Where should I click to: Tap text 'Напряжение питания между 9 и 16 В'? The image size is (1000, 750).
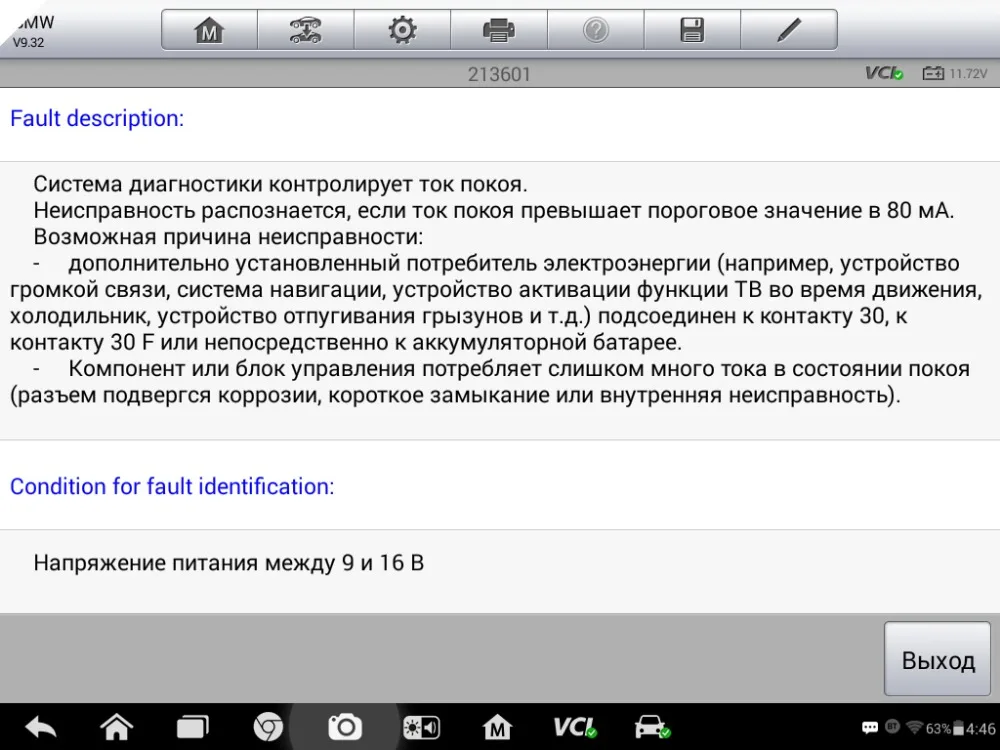click(228, 563)
